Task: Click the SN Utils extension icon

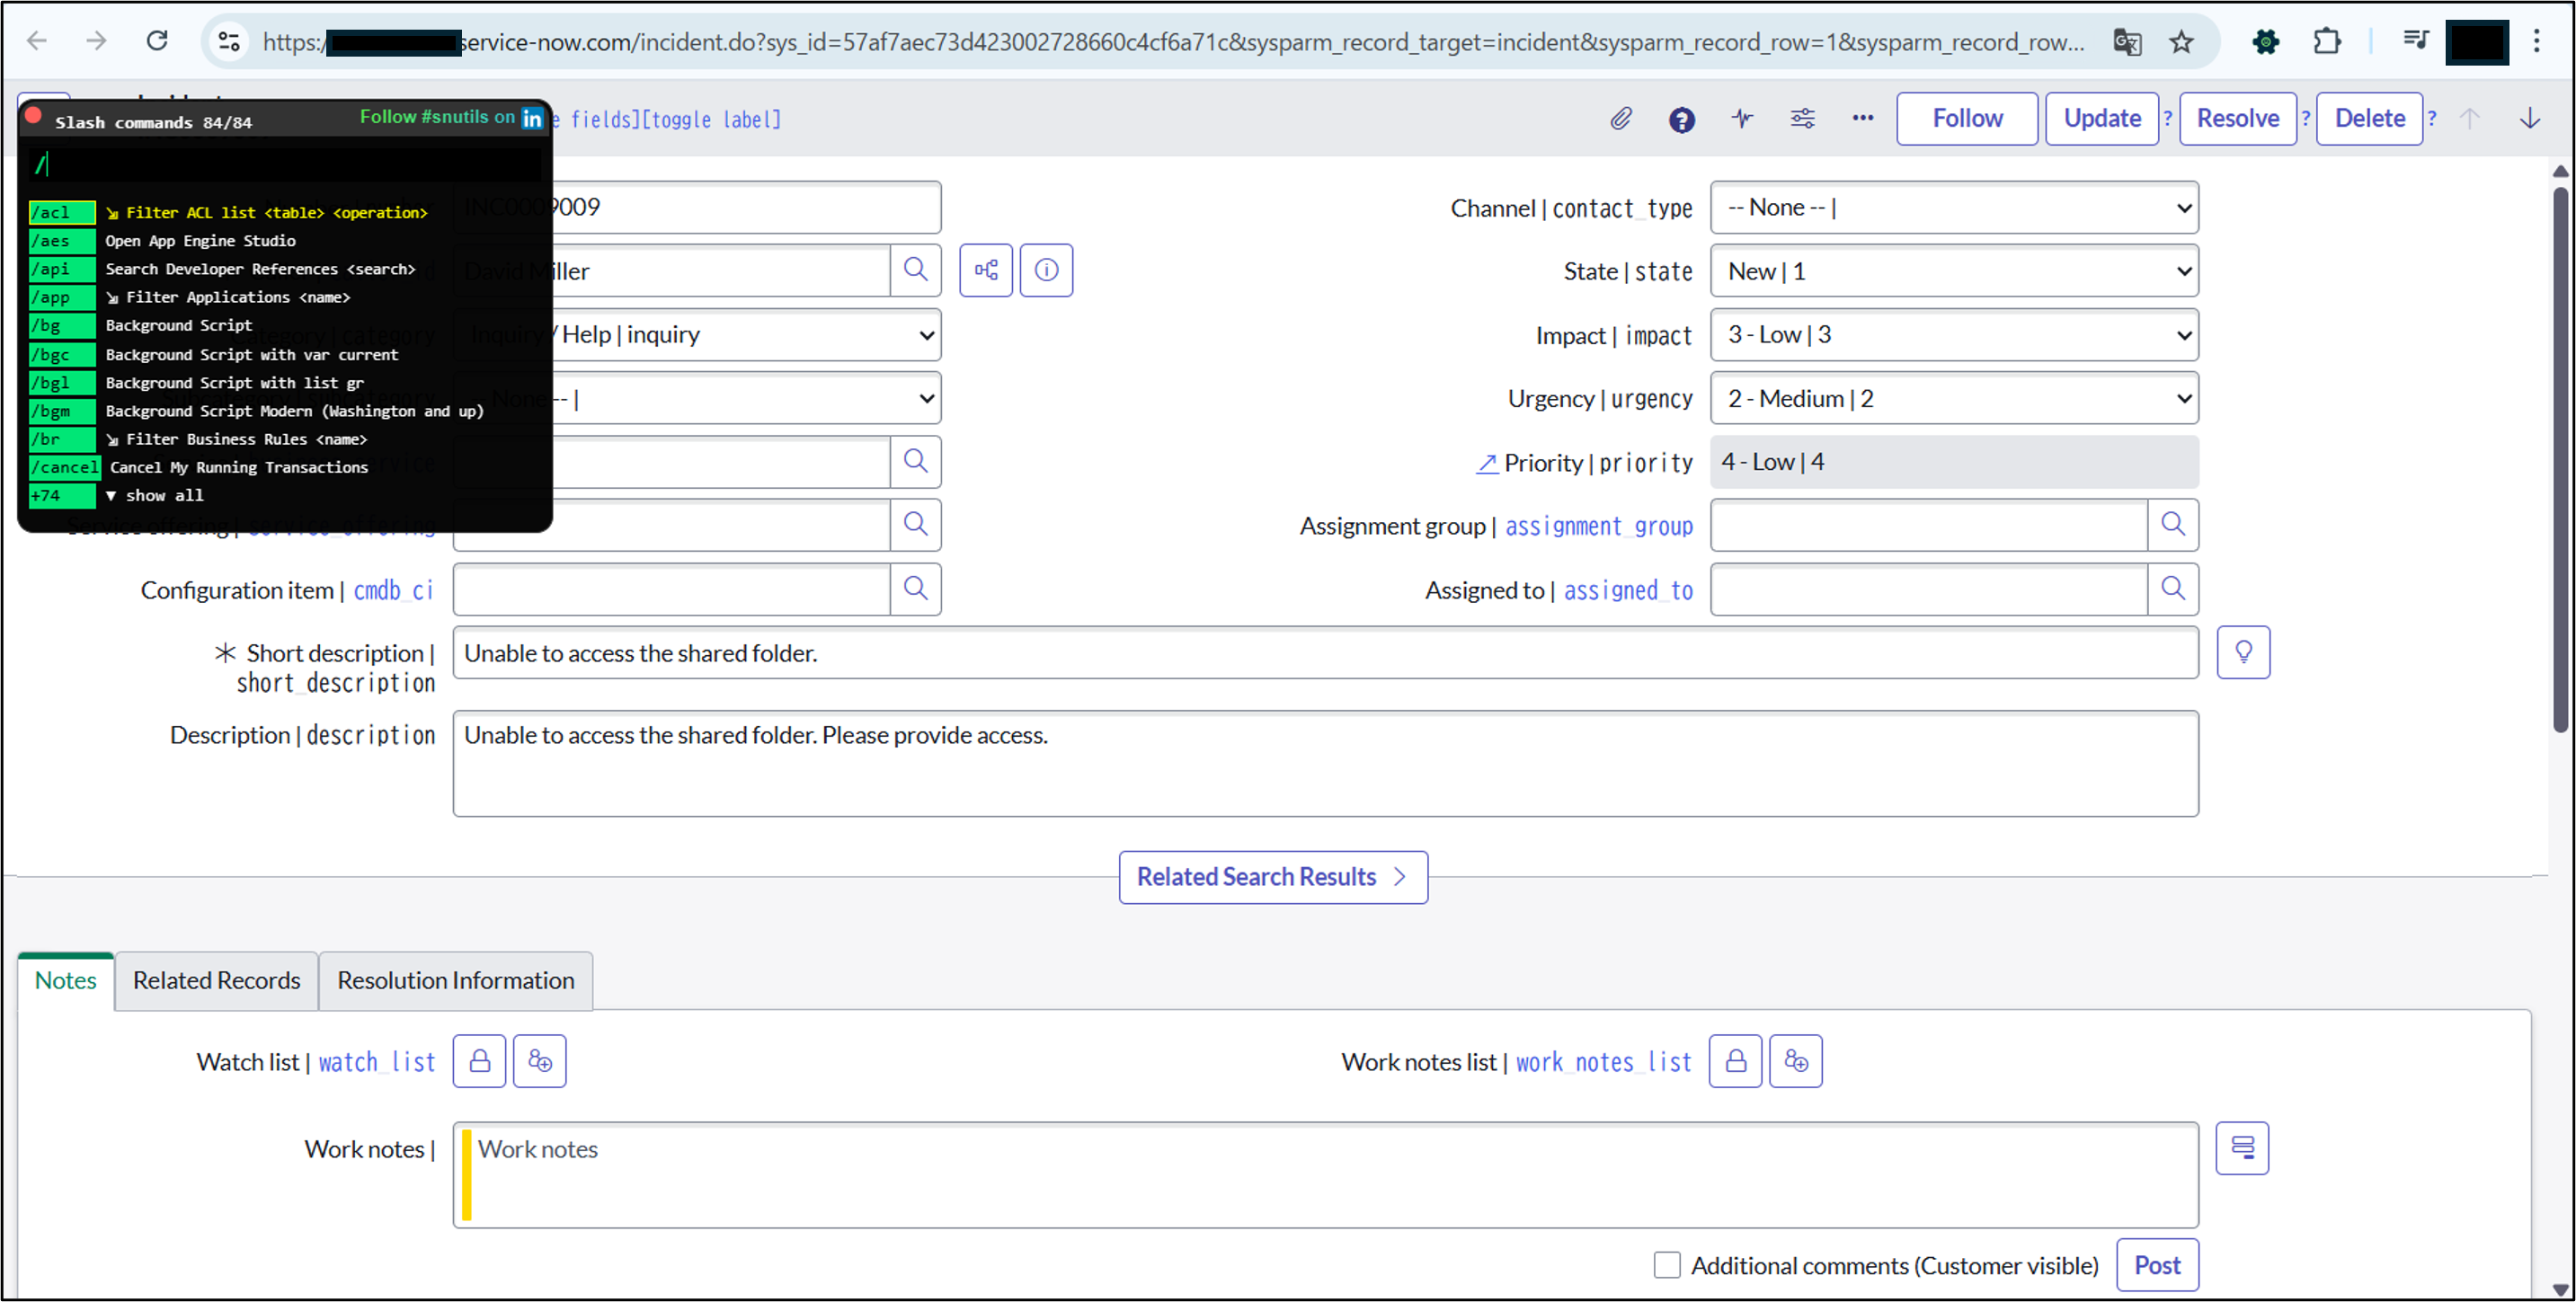Action: click(x=2266, y=41)
